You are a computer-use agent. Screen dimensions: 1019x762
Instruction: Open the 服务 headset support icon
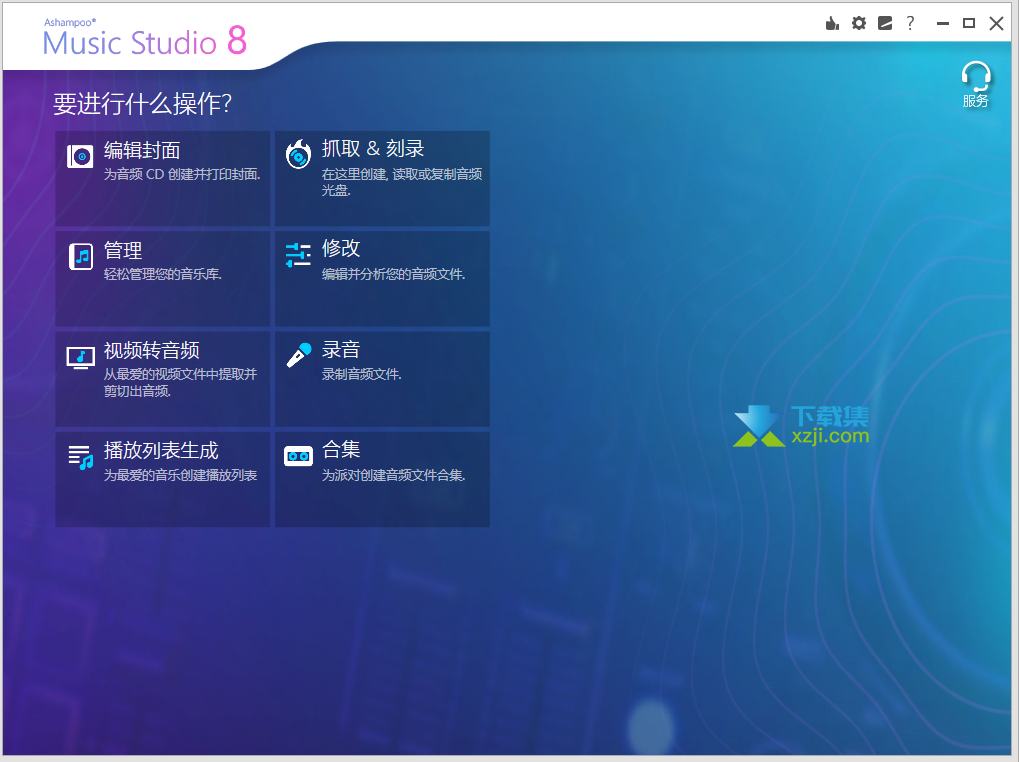[x=975, y=77]
